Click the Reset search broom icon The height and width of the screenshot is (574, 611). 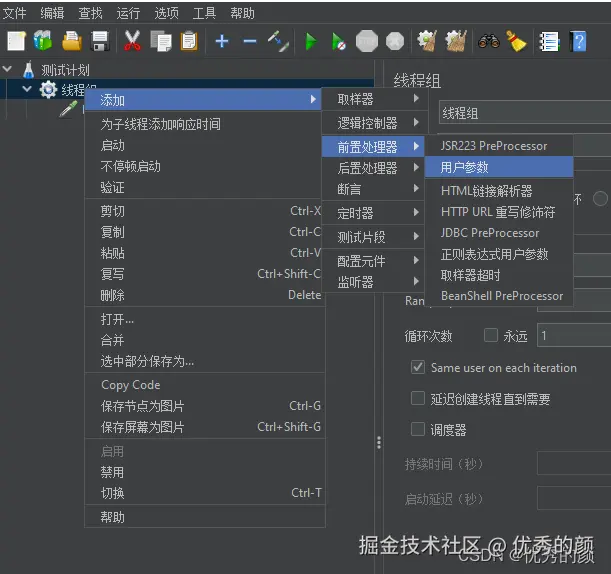(516, 41)
